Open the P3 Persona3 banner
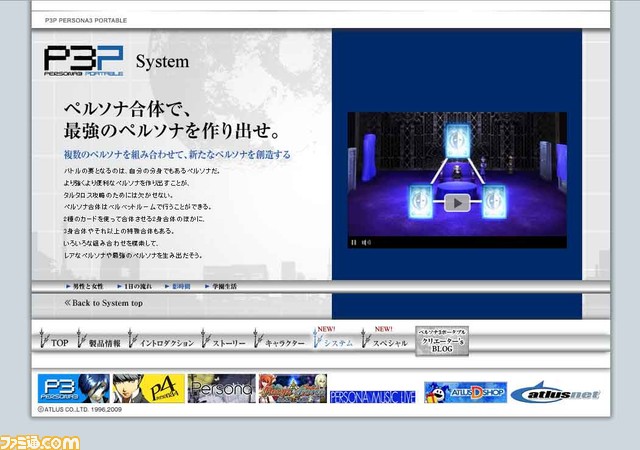Image resolution: width=640 pixels, height=450 pixels. click(x=73, y=388)
